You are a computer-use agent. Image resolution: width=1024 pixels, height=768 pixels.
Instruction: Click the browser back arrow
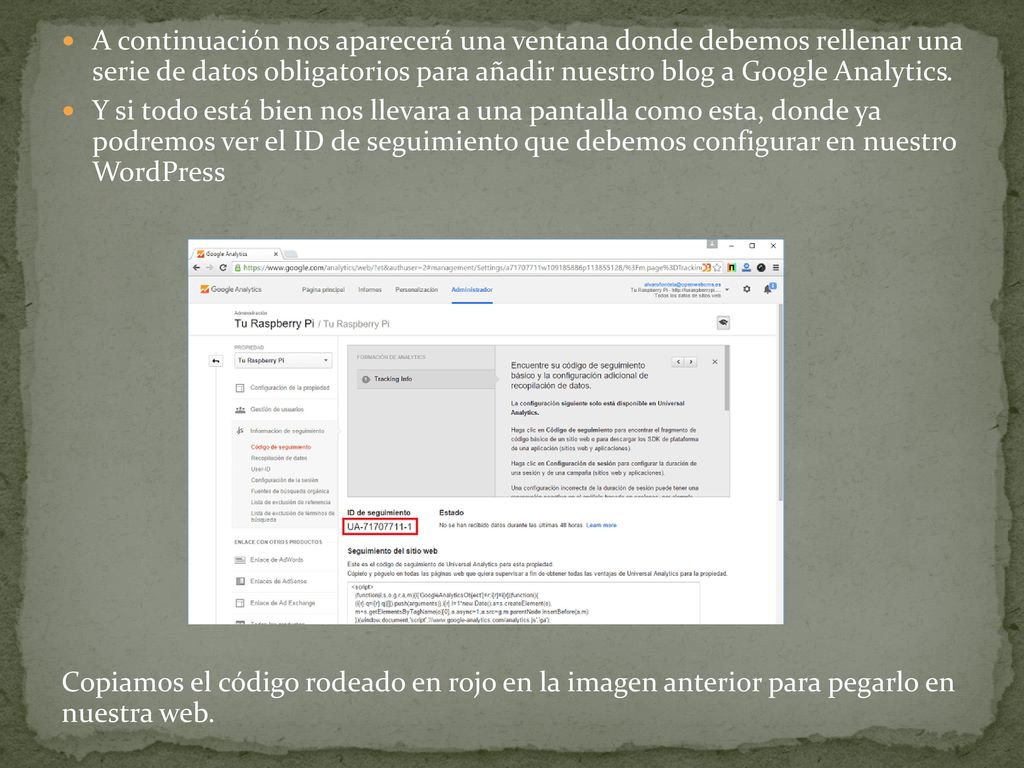click(x=197, y=268)
